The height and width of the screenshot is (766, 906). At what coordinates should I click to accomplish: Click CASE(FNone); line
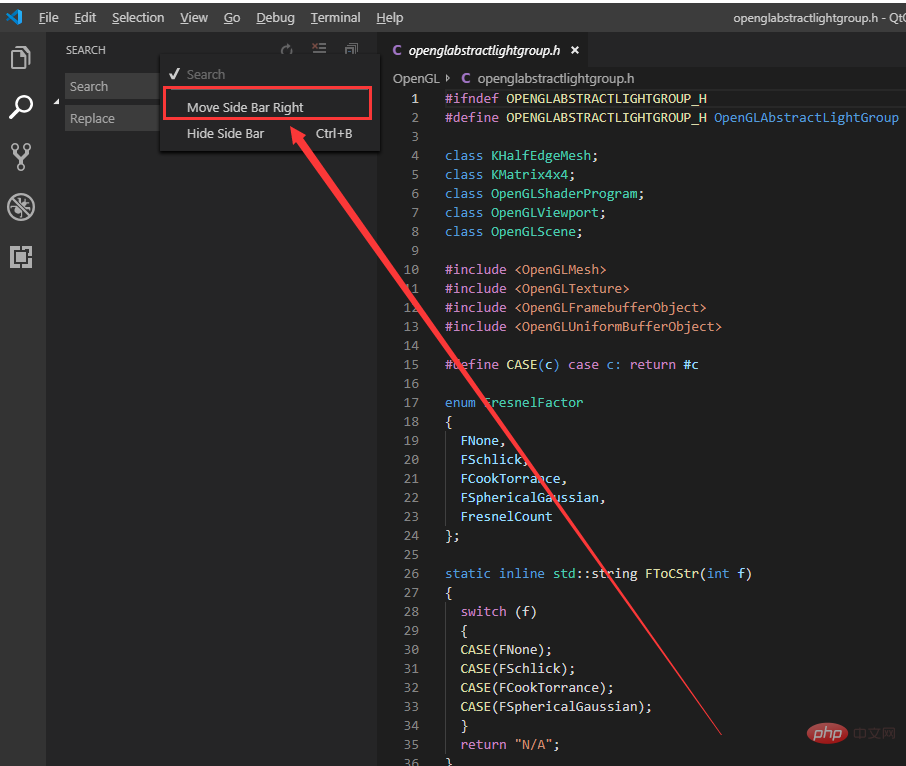click(x=506, y=650)
